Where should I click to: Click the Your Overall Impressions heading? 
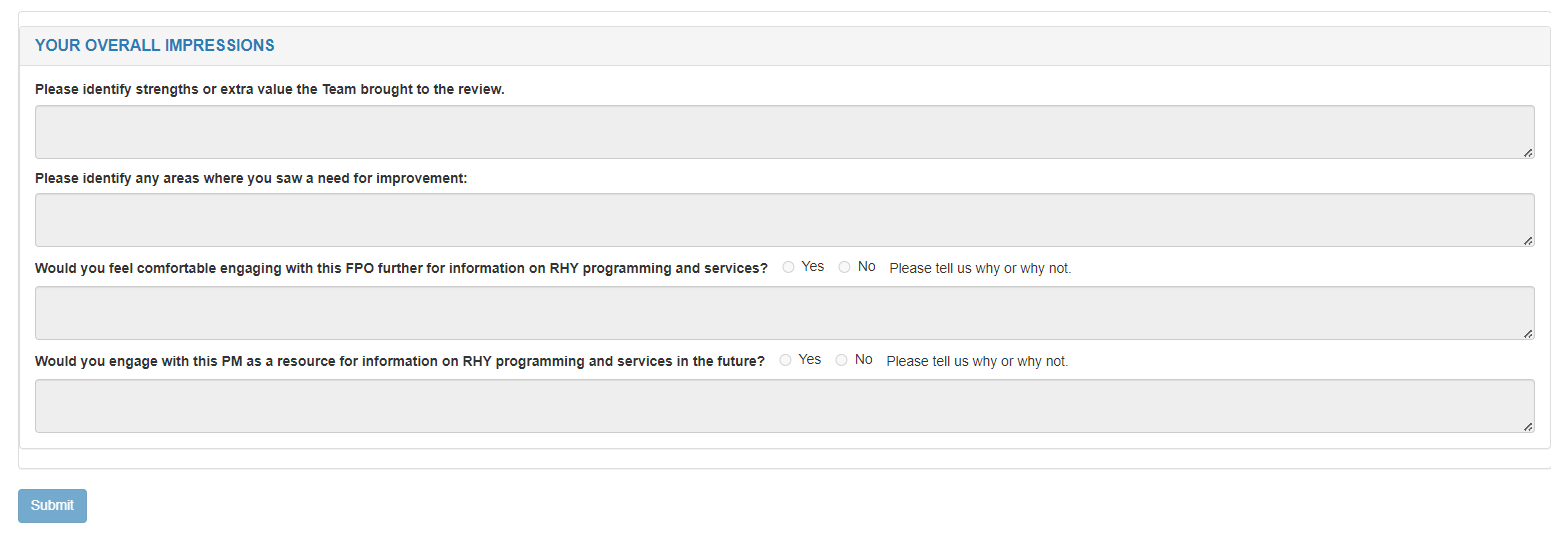click(155, 45)
